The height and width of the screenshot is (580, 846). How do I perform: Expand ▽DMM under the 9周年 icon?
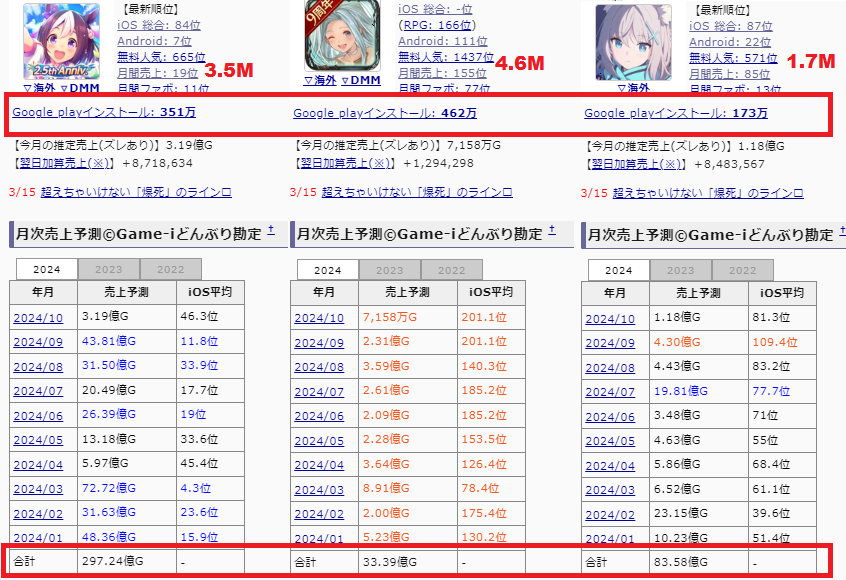[x=361, y=80]
